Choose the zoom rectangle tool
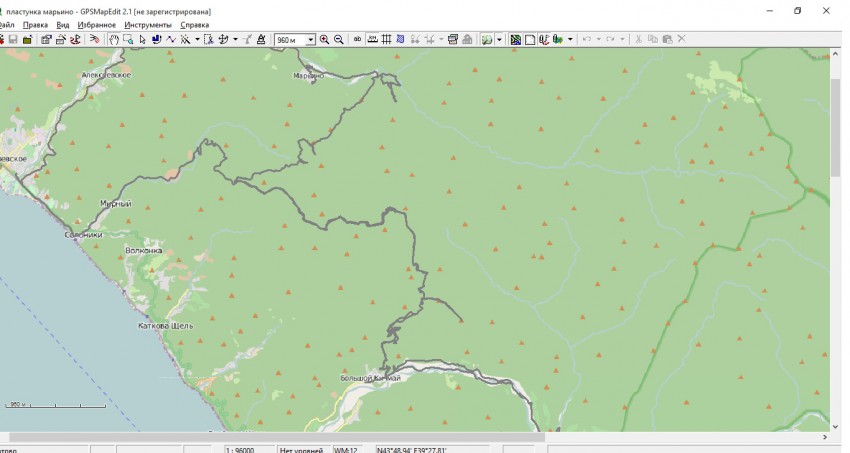This screenshot has width=850, height=453. point(128,40)
